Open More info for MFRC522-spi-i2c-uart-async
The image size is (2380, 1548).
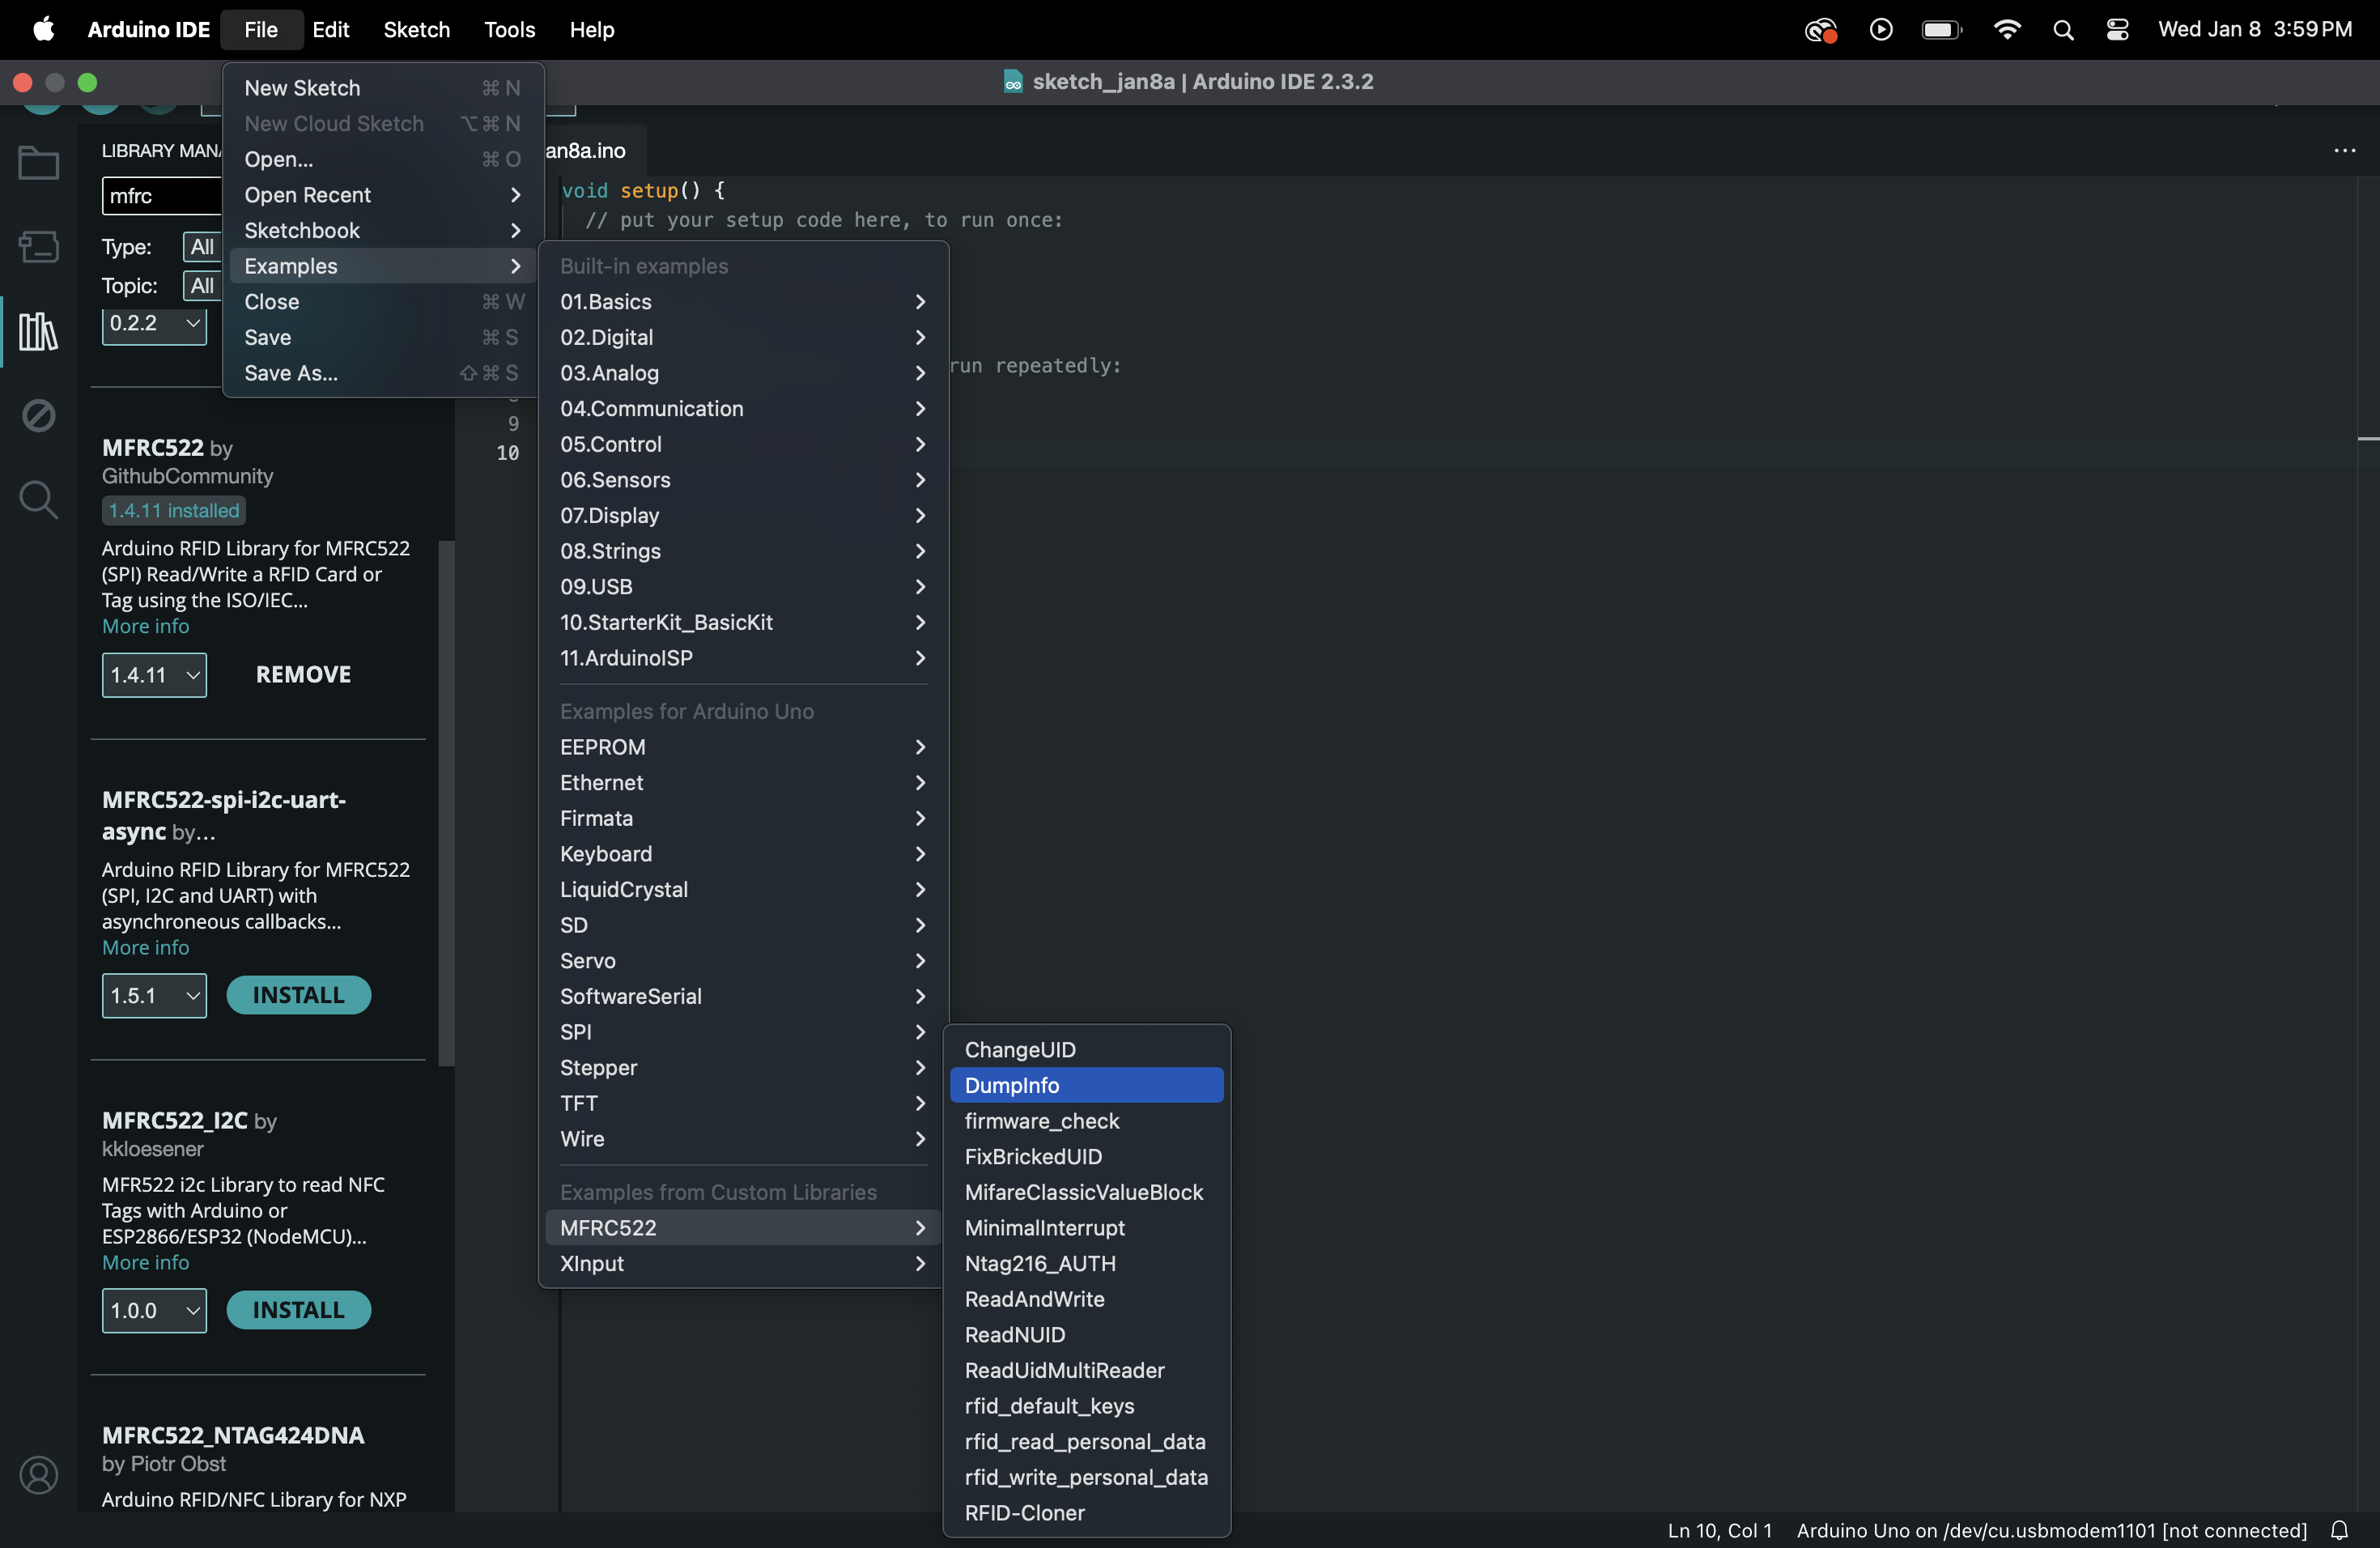[145, 948]
